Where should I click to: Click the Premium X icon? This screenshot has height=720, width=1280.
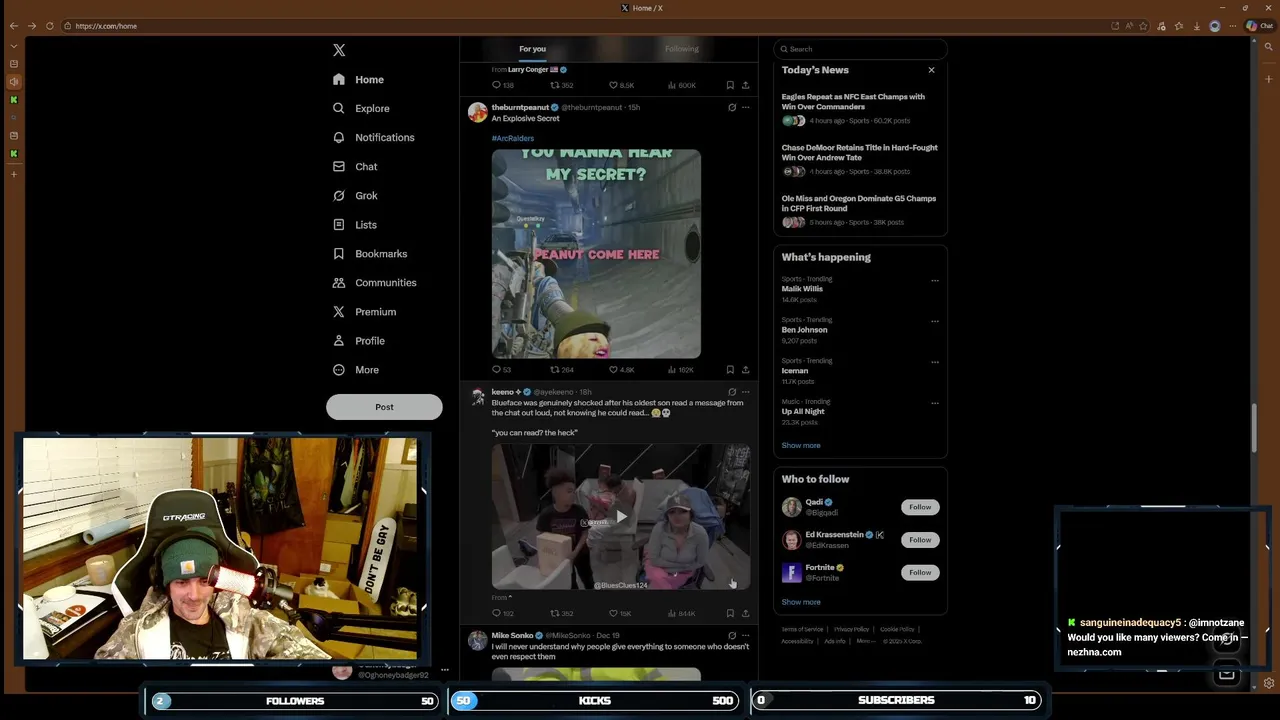click(x=339, y=311)
